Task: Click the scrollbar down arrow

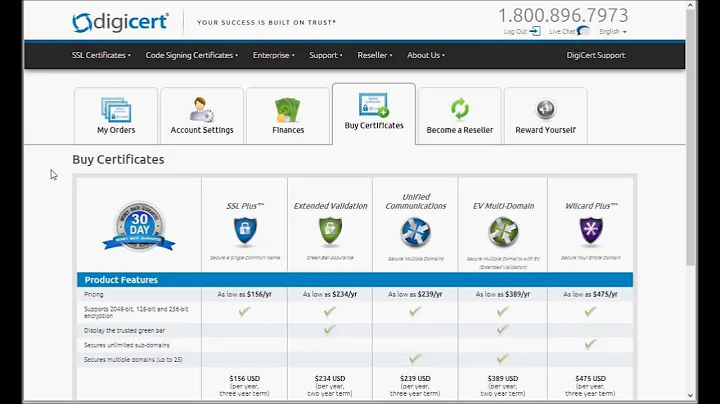Action: (x=691, y=395)
